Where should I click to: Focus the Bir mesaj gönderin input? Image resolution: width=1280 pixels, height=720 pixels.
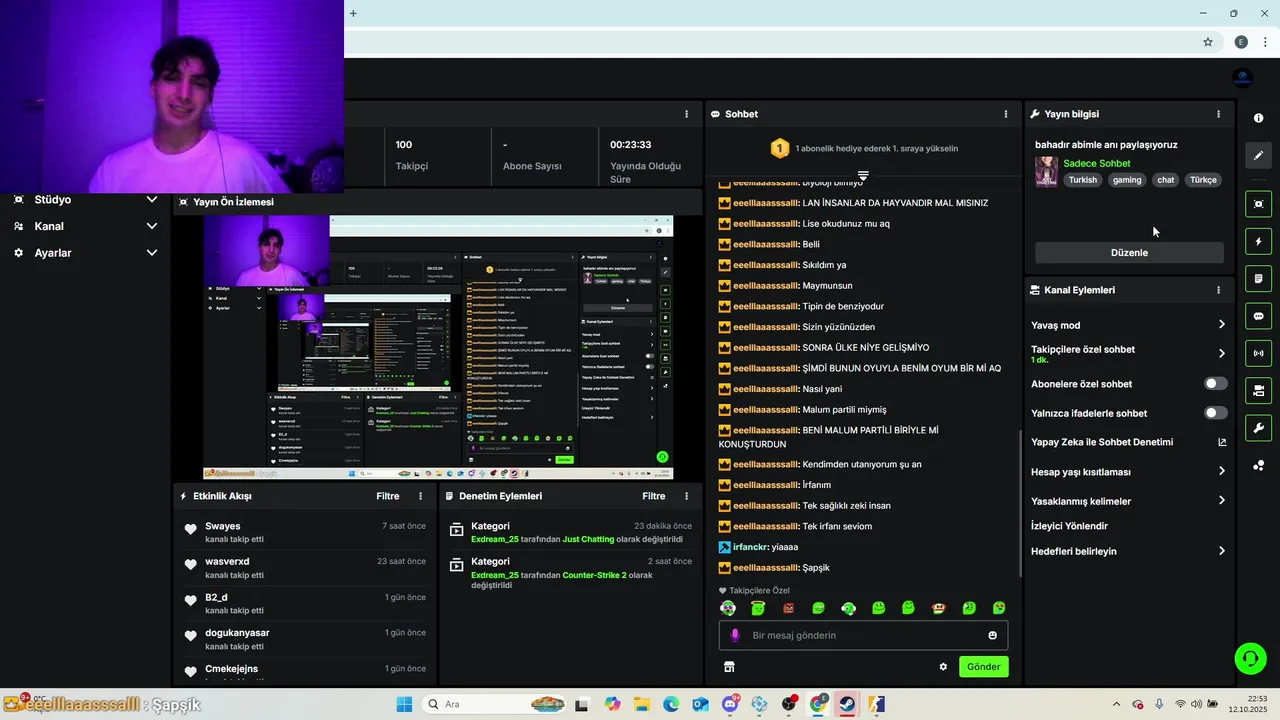click(x=863, y=635)
